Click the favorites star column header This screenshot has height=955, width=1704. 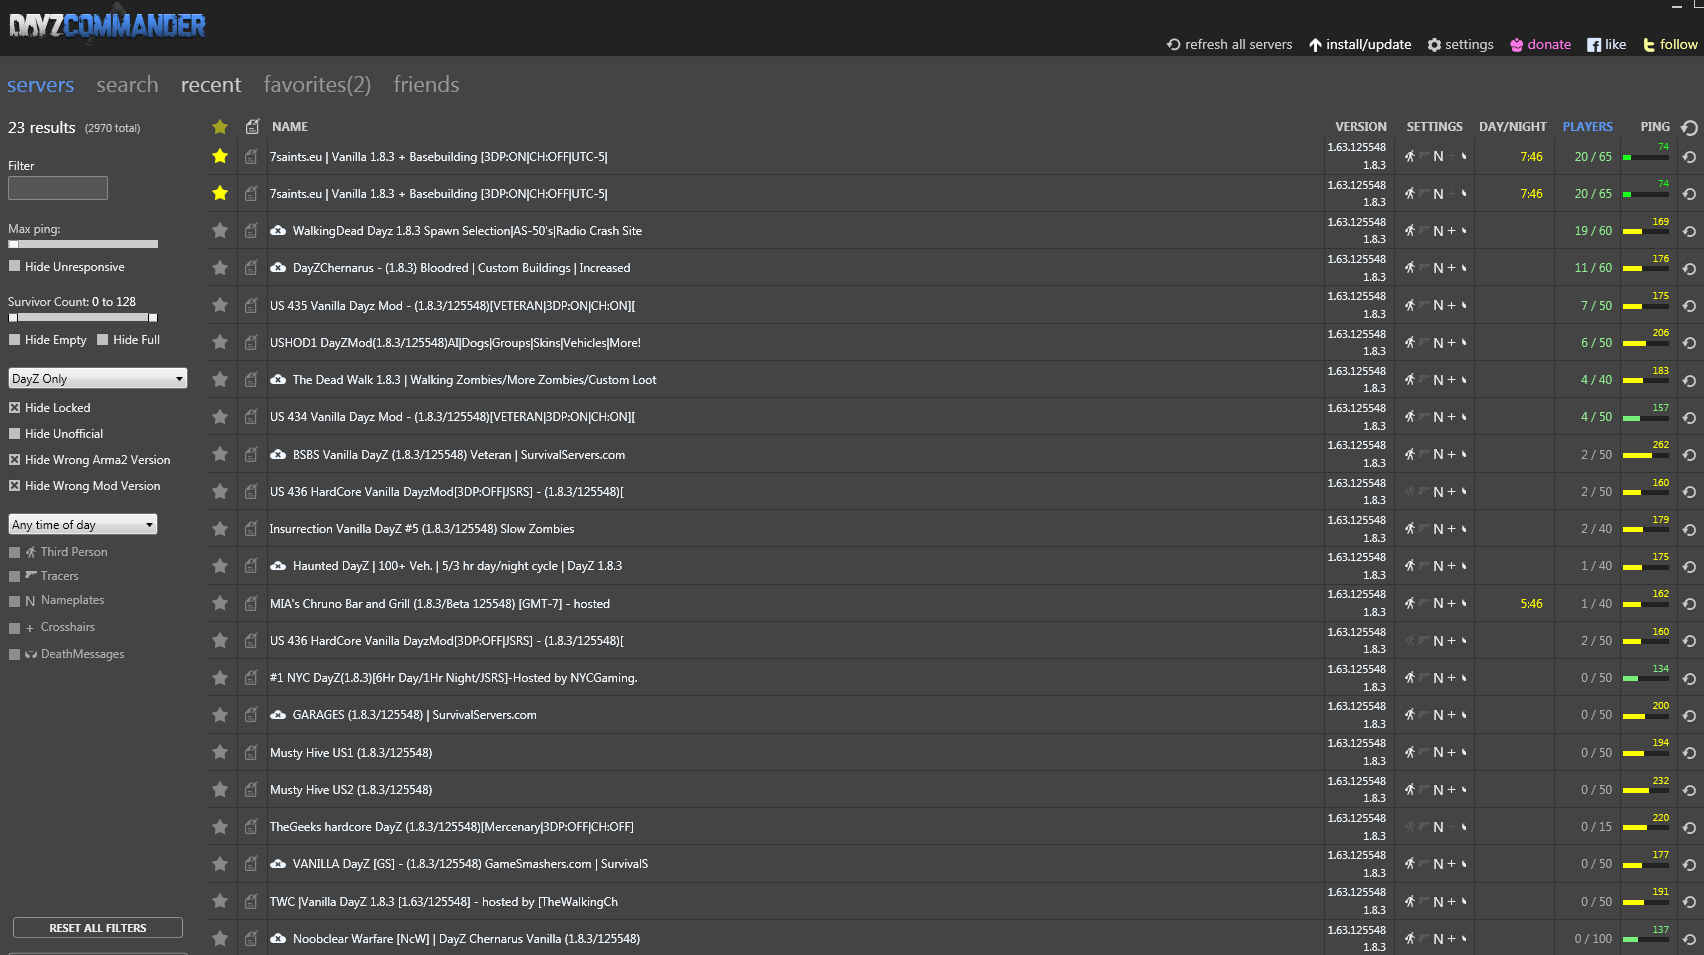[x=220, y=127]
